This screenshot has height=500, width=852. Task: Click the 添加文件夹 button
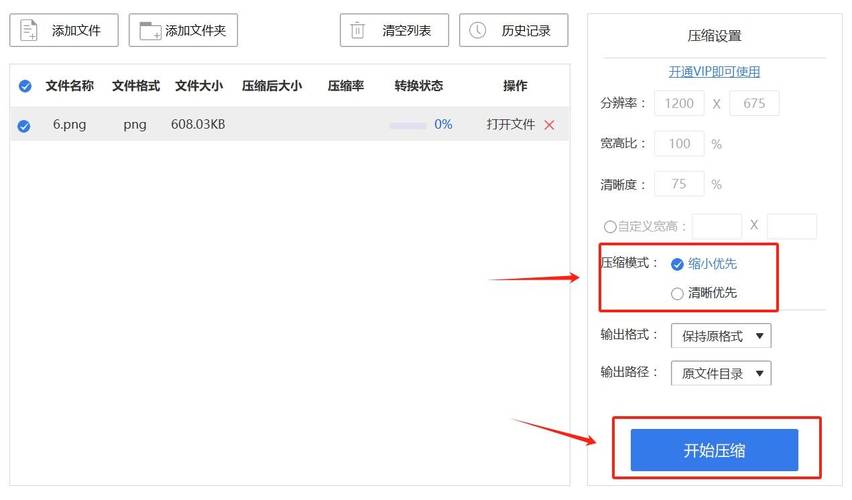[183, 30]
